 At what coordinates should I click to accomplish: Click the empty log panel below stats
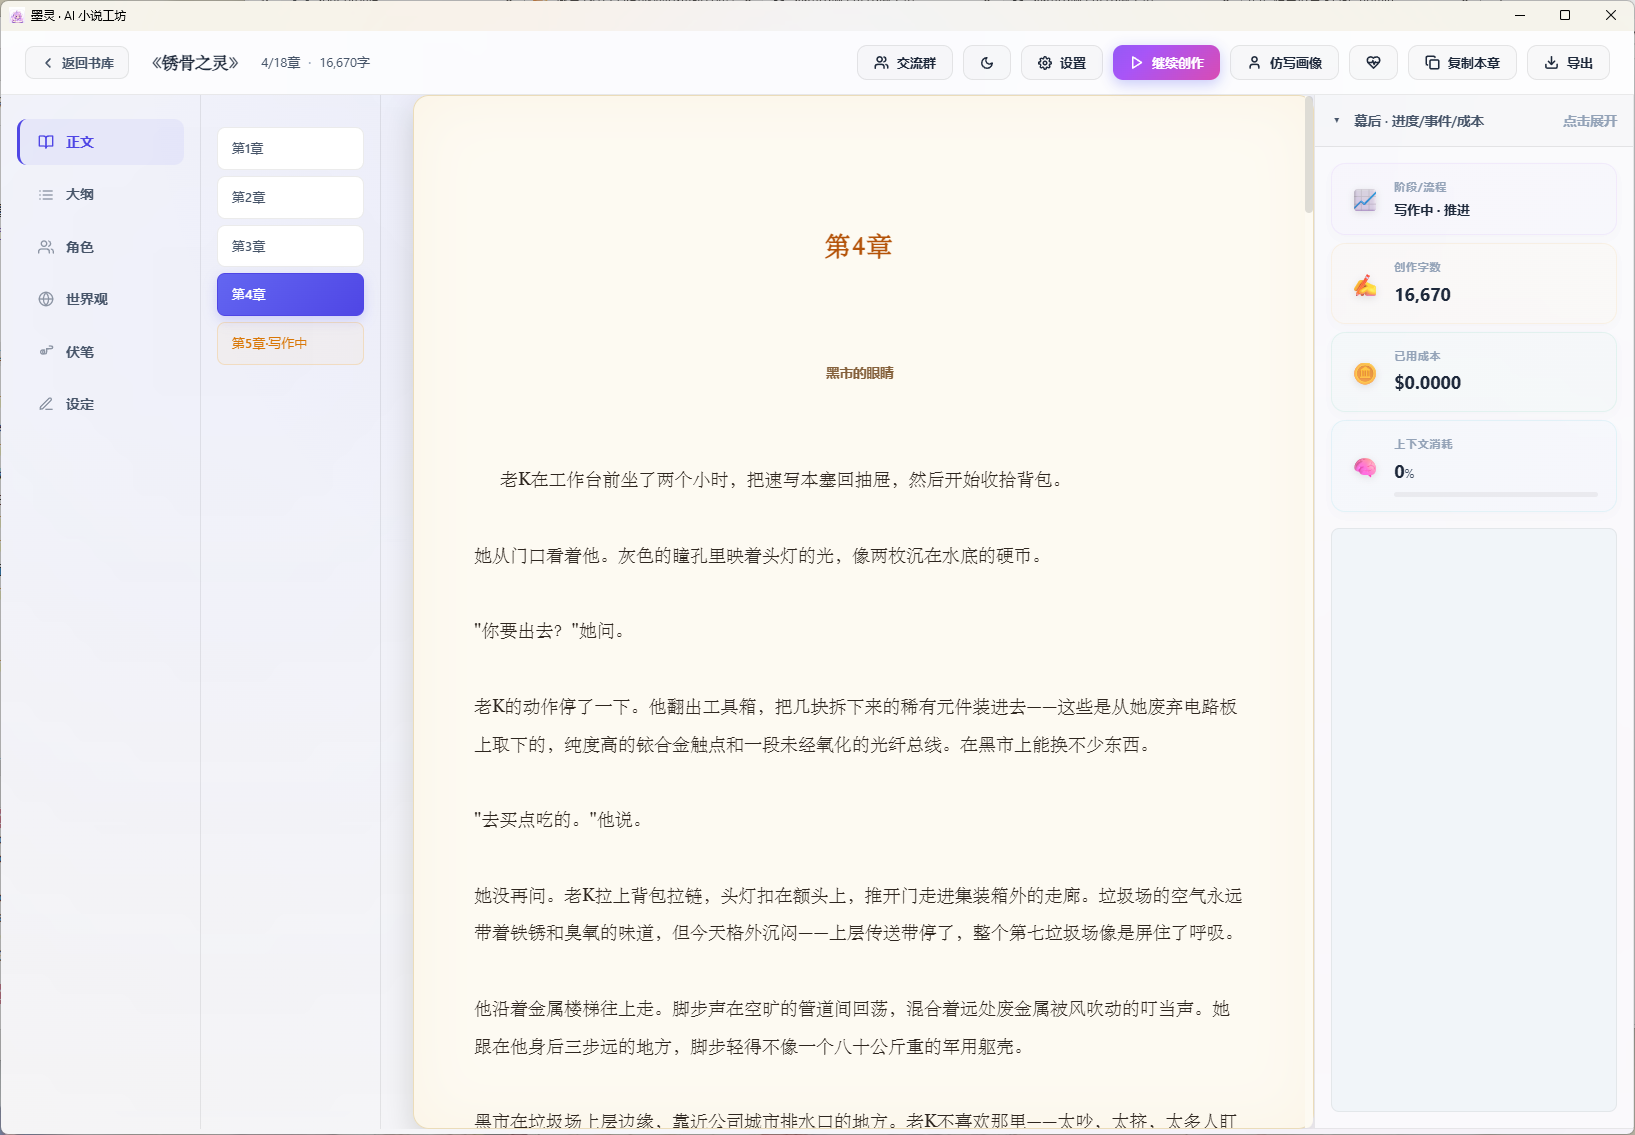(1474, 820)
